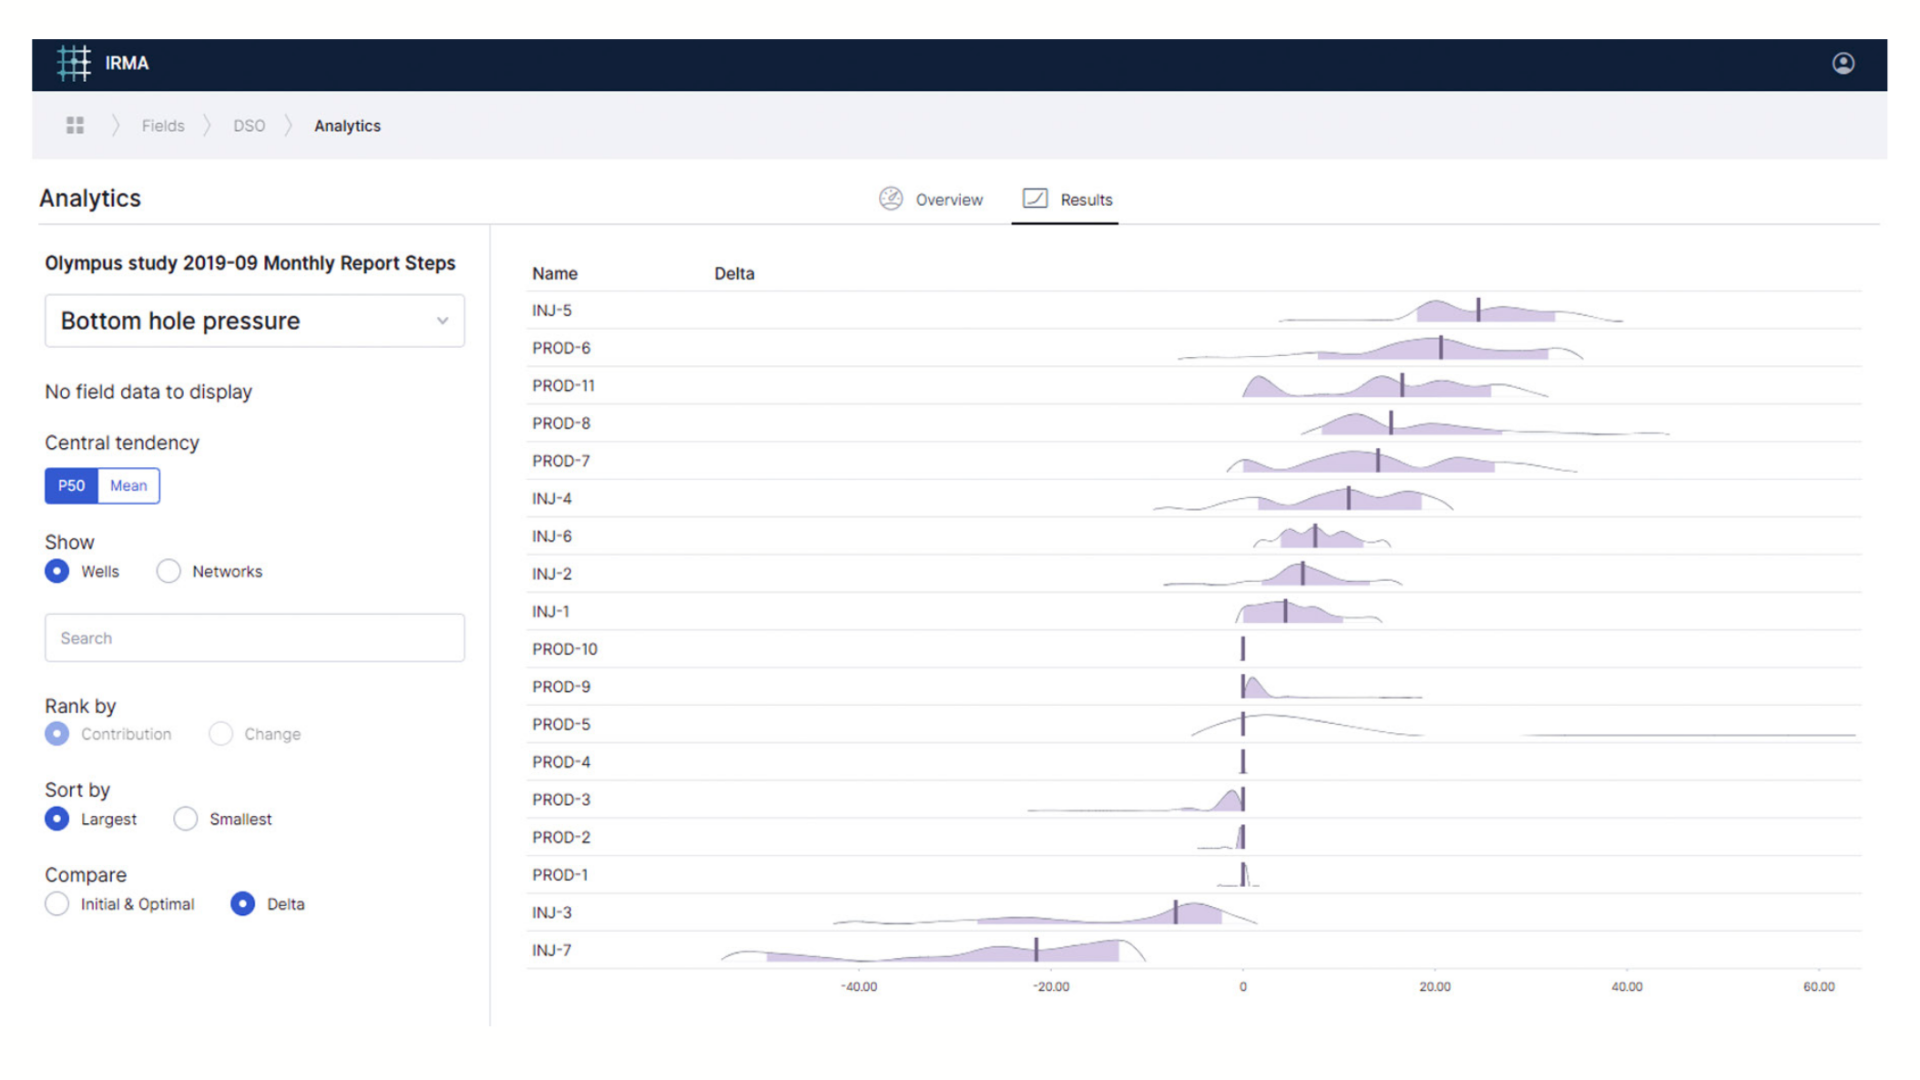Image resolution: width=1920 pixels, height=1080 pixels.
Task: Click the chevron after Fields breadcrumb
Action: click(208, 126)
